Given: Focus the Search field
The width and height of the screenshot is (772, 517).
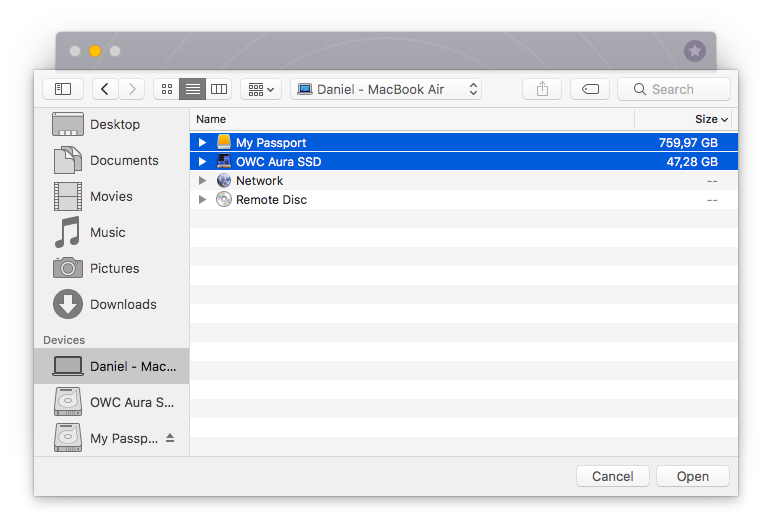Looking at the screenshot, I should click(674, 89).
